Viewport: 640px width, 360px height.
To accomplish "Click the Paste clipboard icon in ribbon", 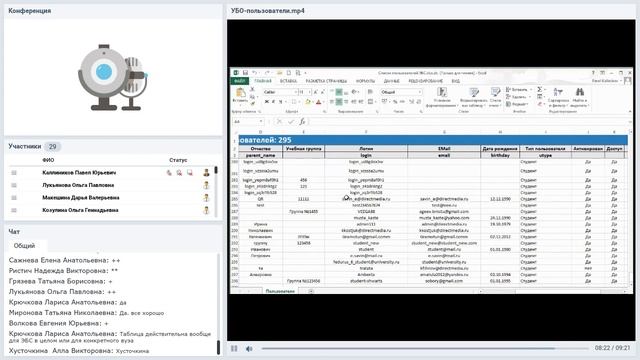I will click(240, 93).
